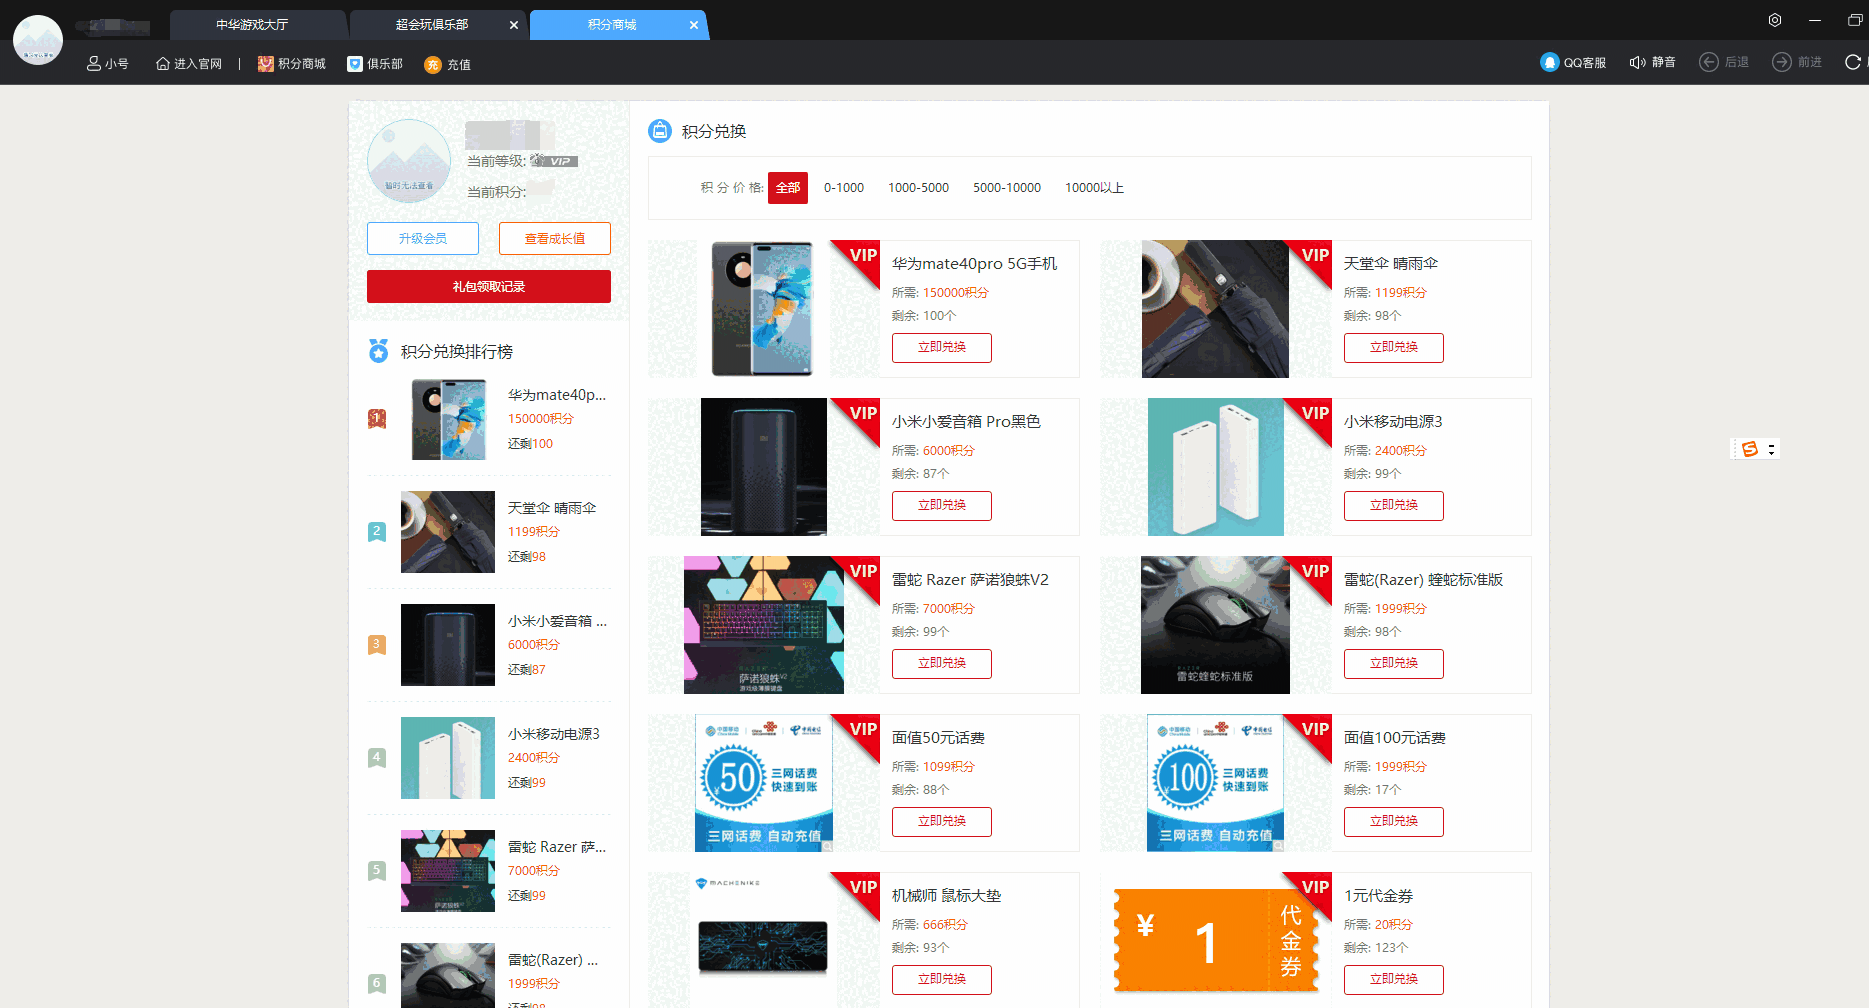The height and width of the screenshot is (1008, 1869).
Task: Open the 机械师 mouse pad image
Action: tap(764, 940)
